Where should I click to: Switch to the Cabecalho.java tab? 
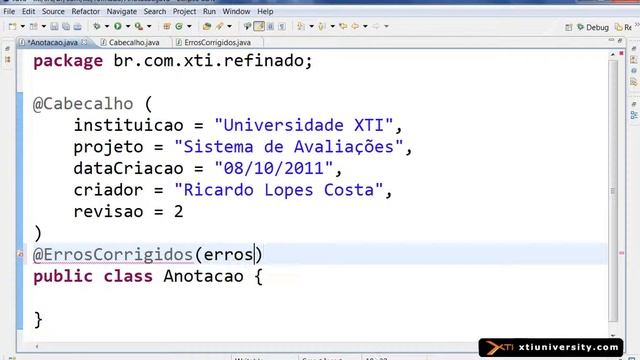(x=133, y=42)
